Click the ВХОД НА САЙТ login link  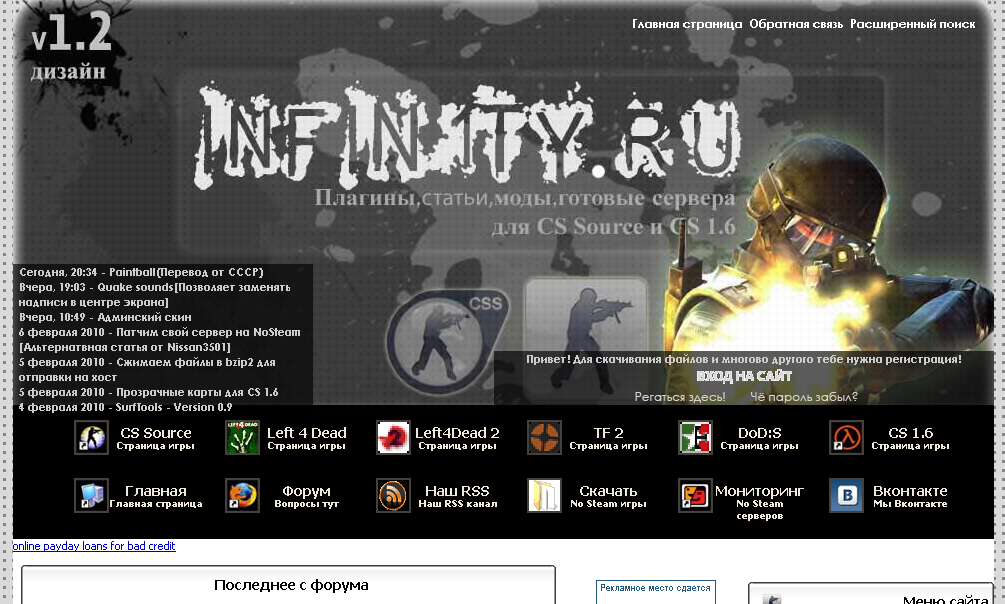(x=744, y=376)
